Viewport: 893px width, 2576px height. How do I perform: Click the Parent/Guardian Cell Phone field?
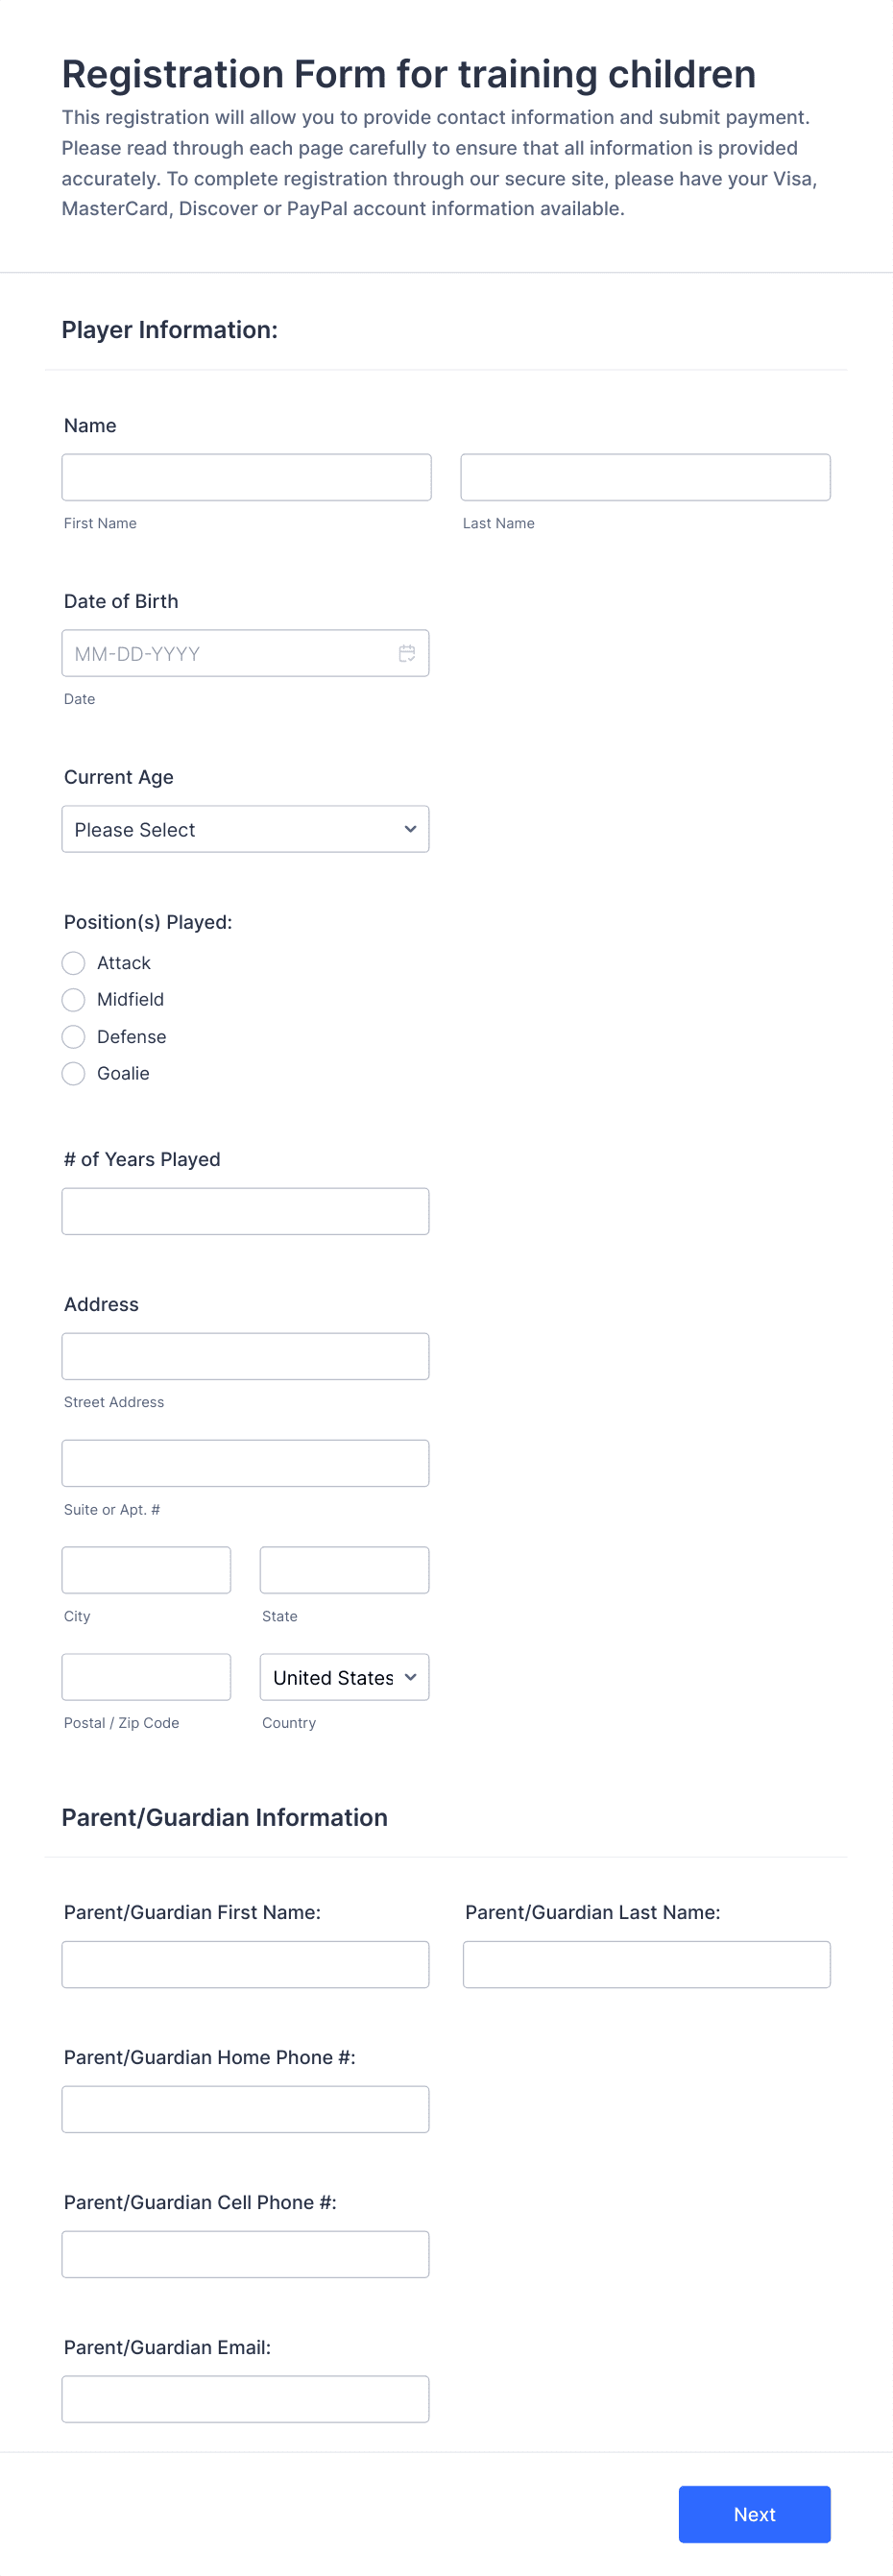click(x=245, y=2253)
